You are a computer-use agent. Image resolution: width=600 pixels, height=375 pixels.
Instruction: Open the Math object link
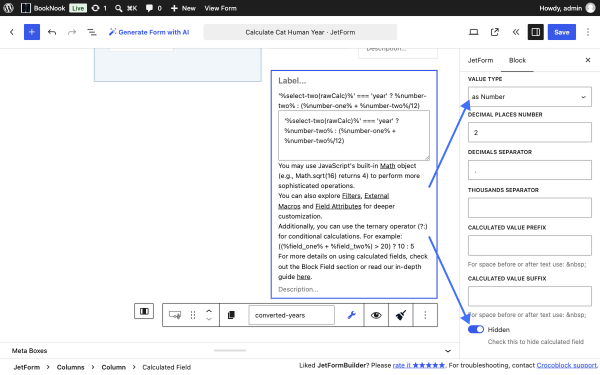click(387, 166)
